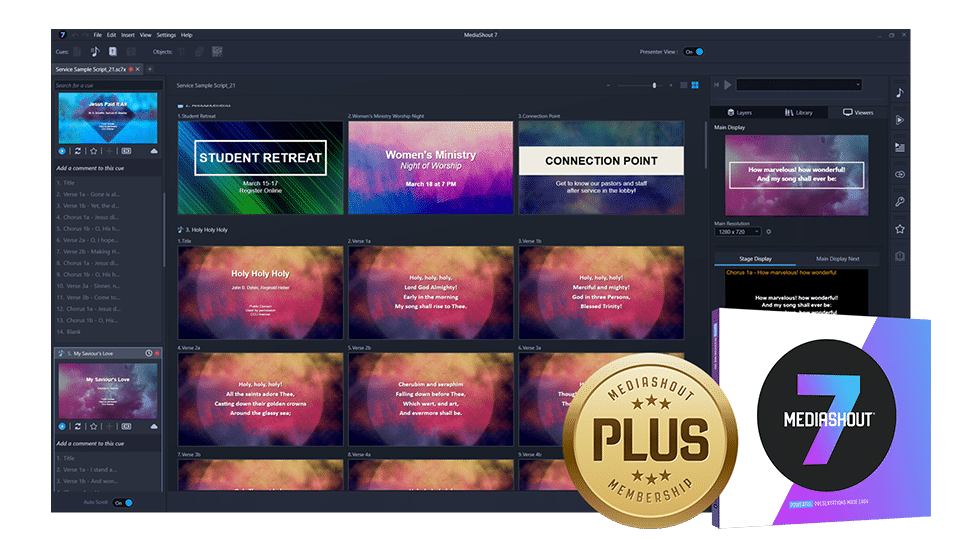Click the loop icon under My Saviour's Love
Screen dimensions: 960x540
point(77,426)
